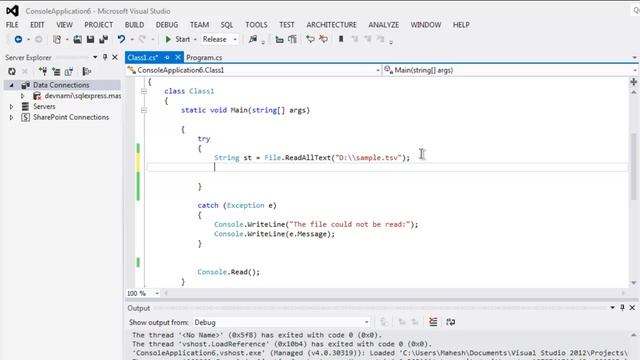Start debugging with the green play button
Screen dimensions: 640x360
pyautogui.click(x=168, y=39)
